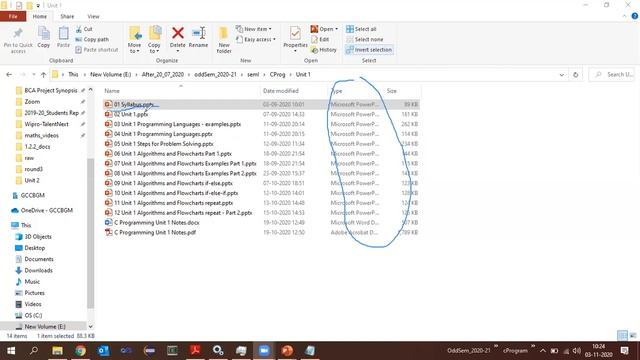Image resolution: width=640 pixels, height=360 pixels.
Task: Select Wipro-TalentNext folder in navigation pane
Action: [x=46, y=124]
